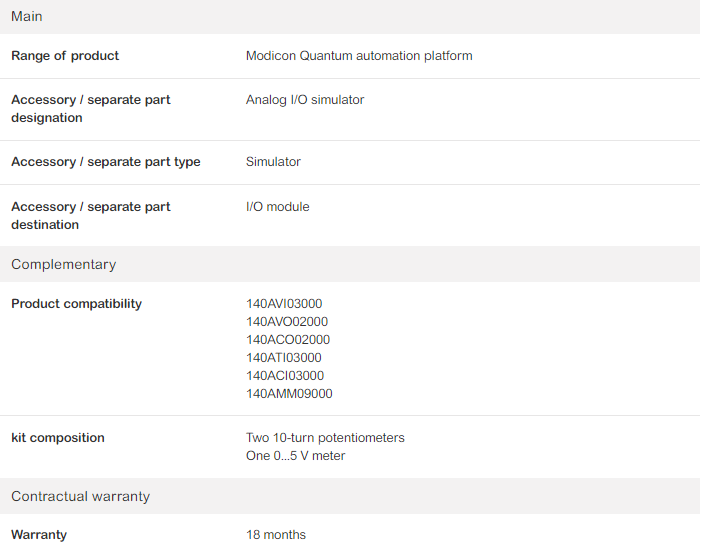Click the '18 months' warranty value
The width and height of the screenshot is (711, 556).
(x=276, y=535)
